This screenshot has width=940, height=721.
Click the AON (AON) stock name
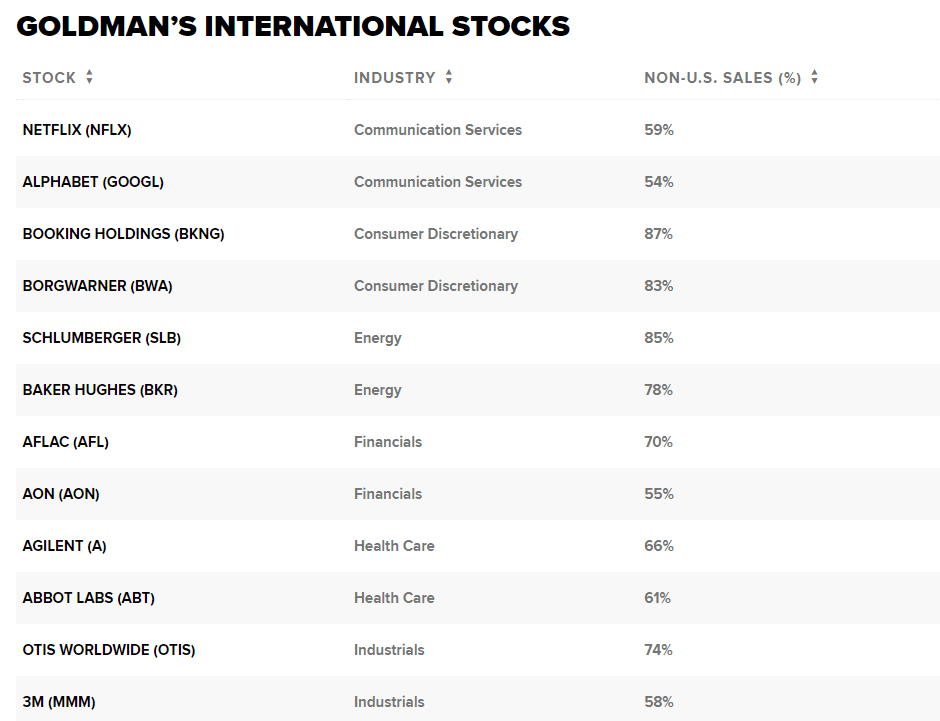(61, 494)
